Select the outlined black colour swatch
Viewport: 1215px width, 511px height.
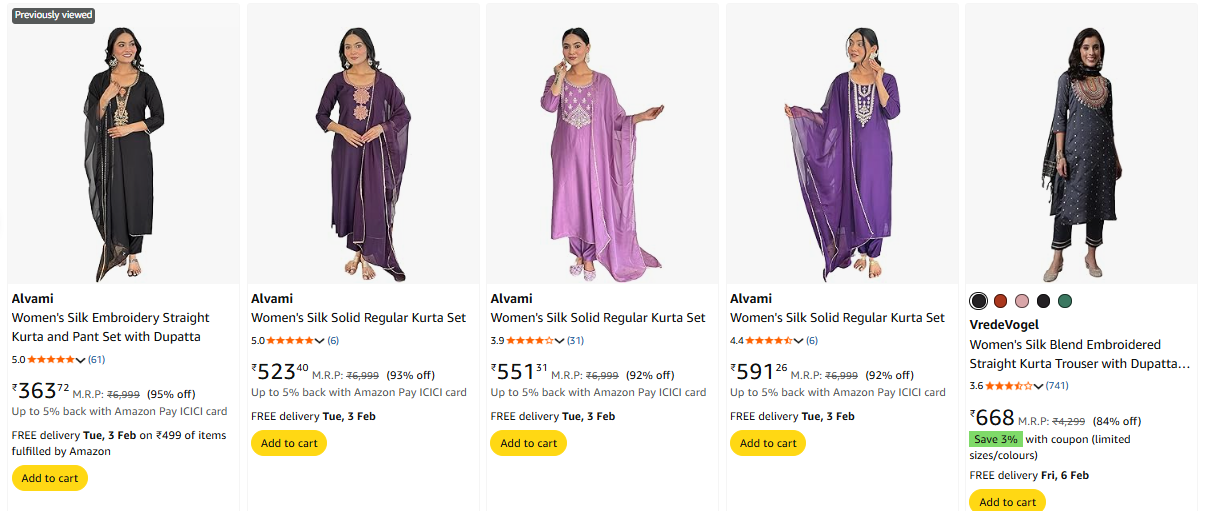(978, 301)
